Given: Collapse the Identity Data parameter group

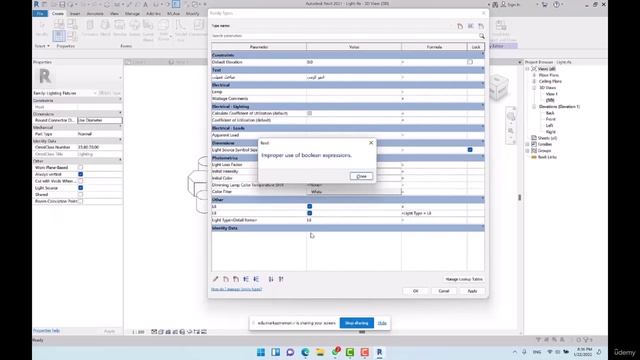Looking at the screenshot, I should 482,228.
